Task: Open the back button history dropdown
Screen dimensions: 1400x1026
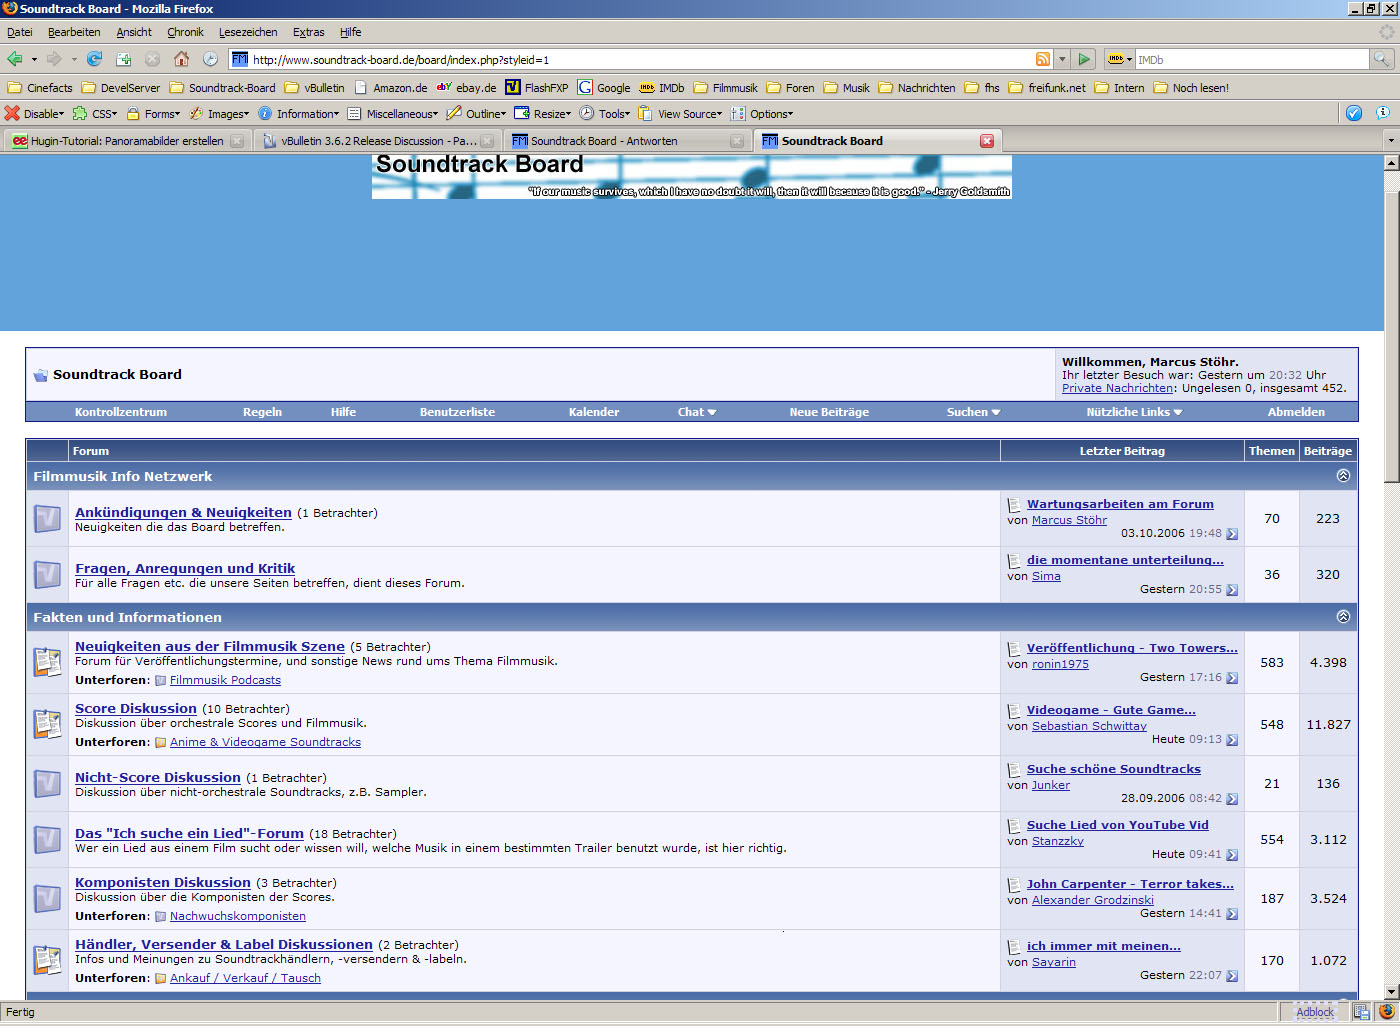Action: click(34, 60)
